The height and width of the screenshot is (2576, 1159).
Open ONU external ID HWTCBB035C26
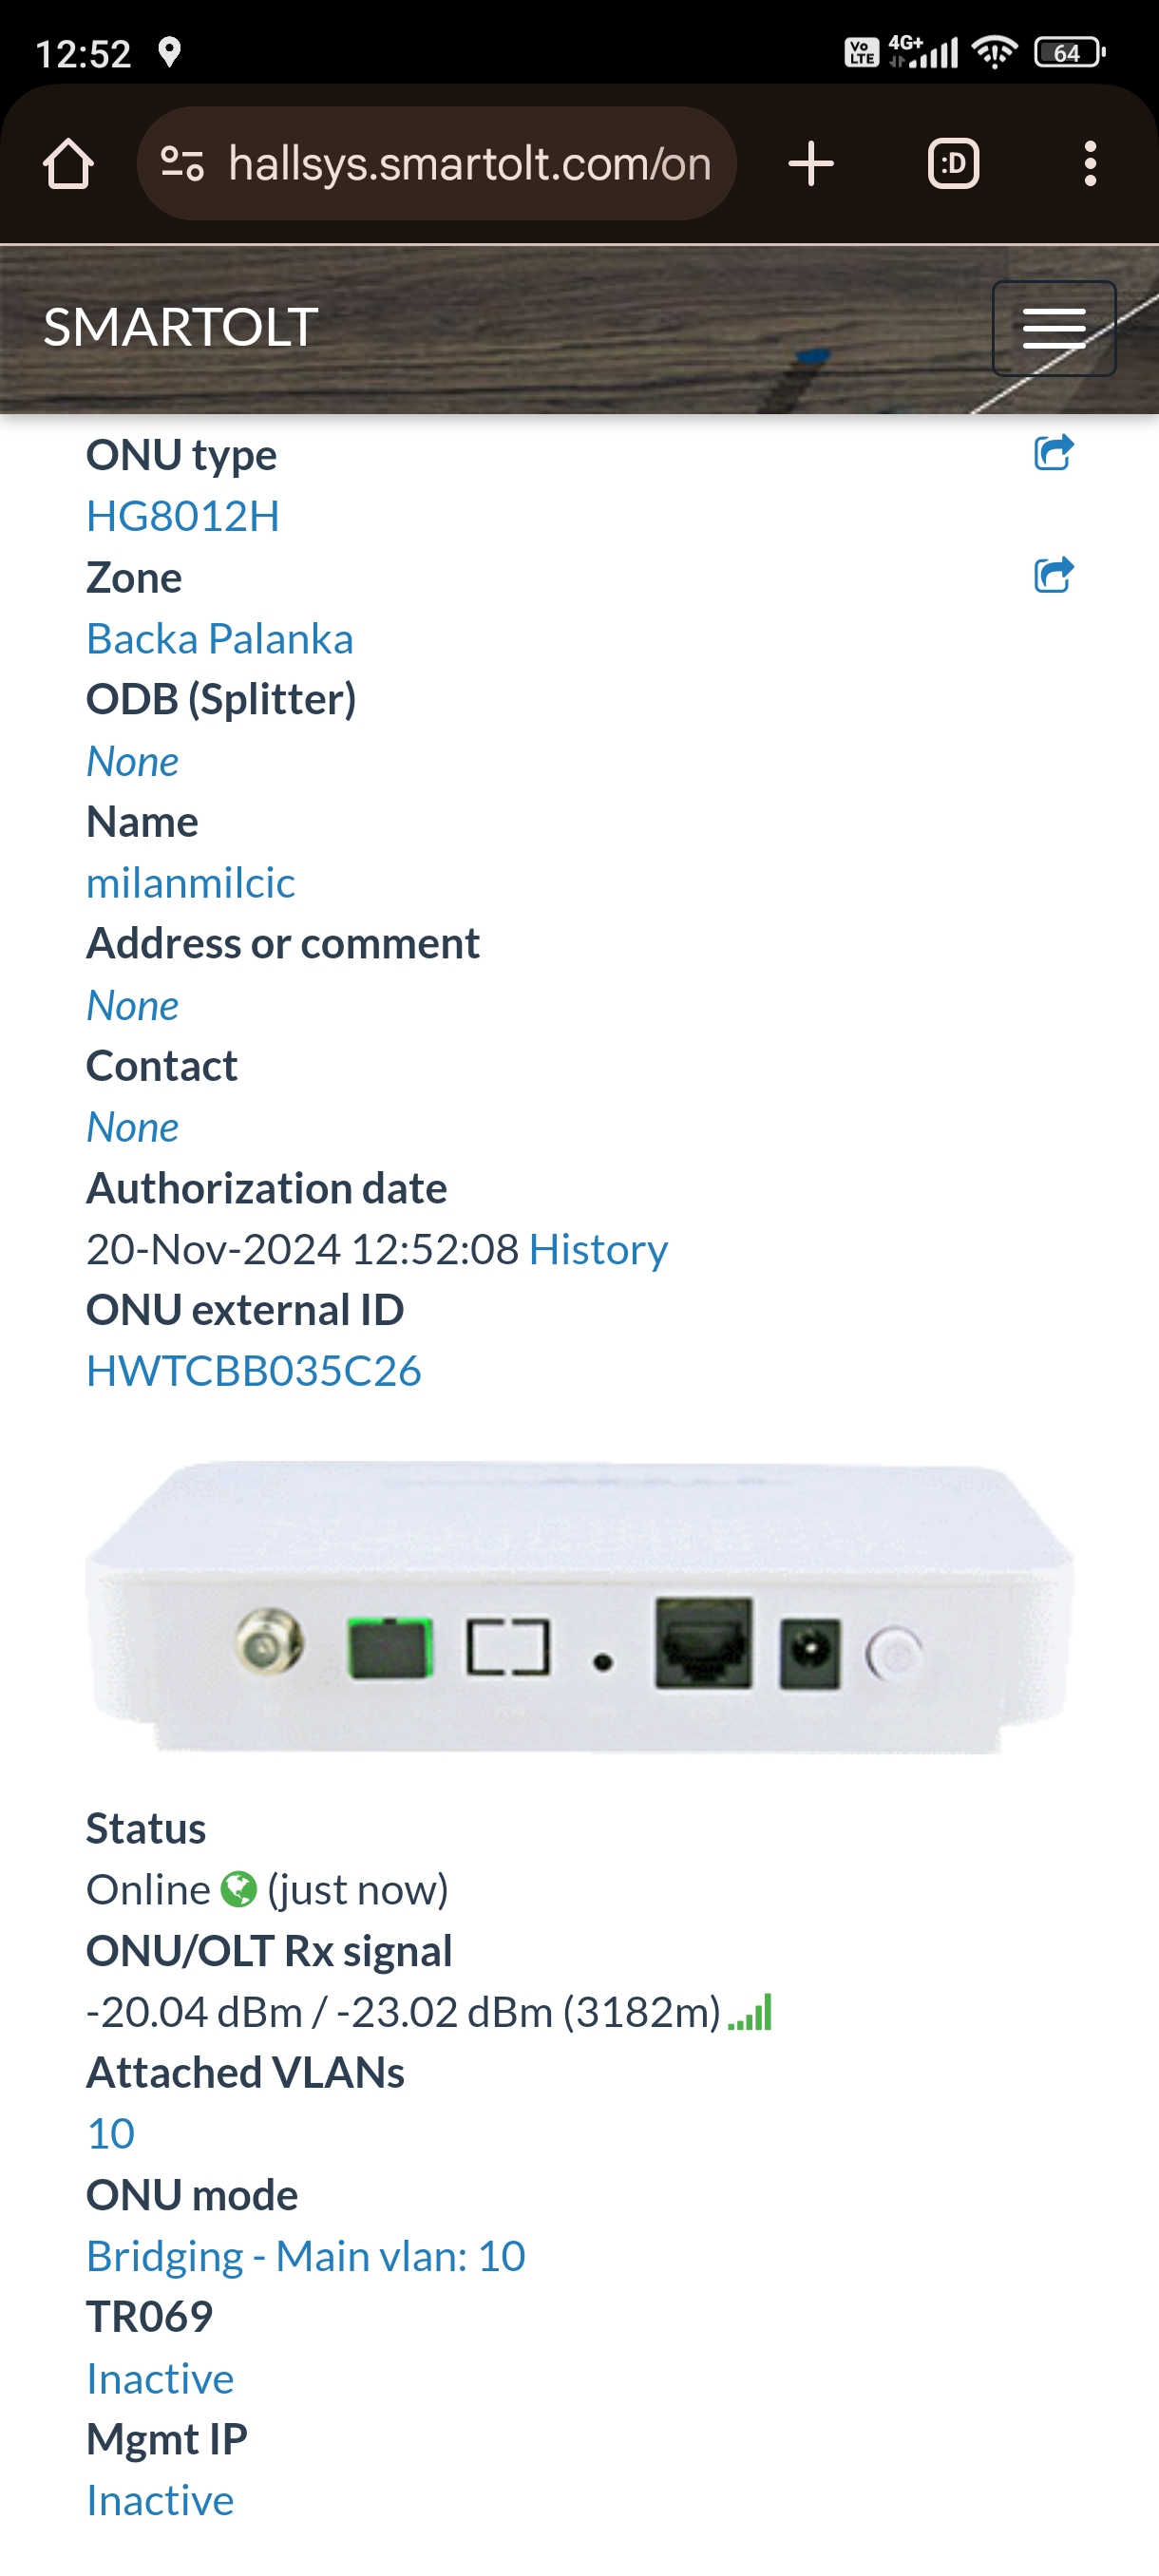point(254,1371)
